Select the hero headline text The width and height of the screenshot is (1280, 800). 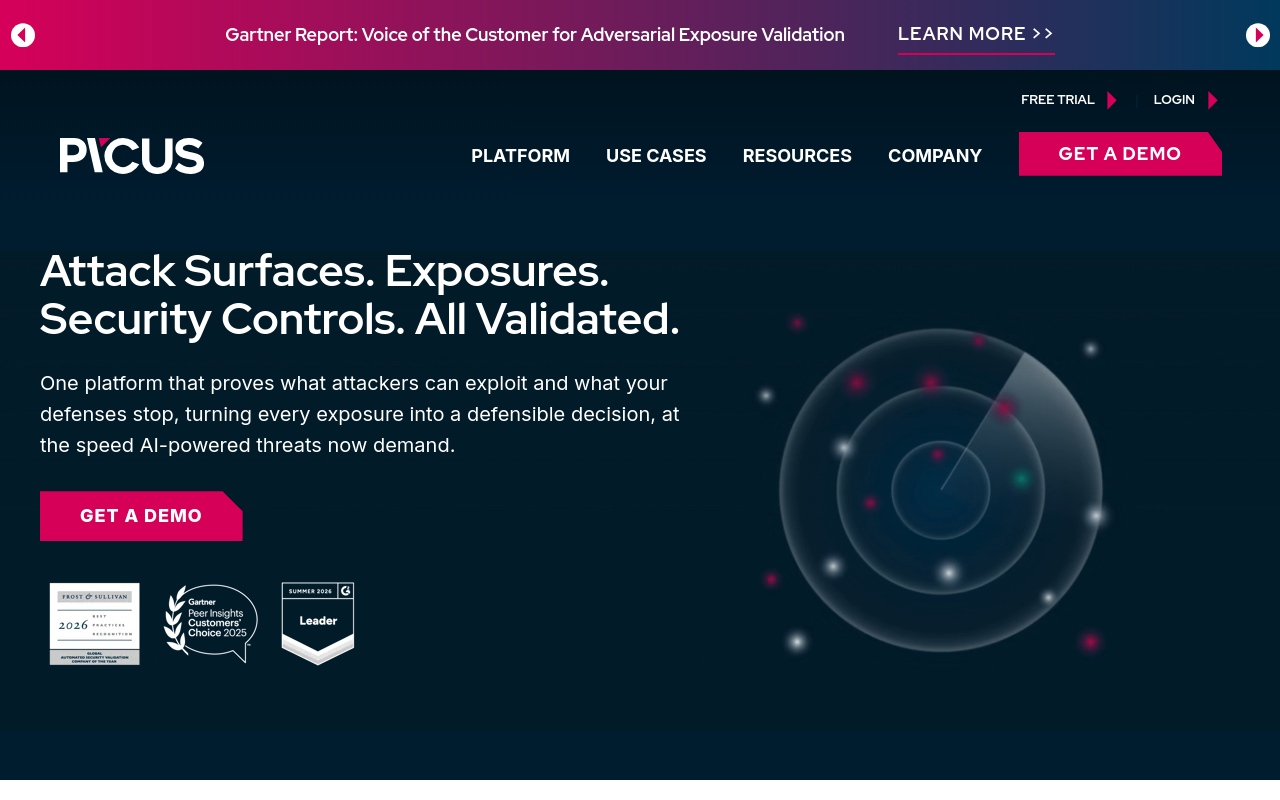tap(360, 295)
